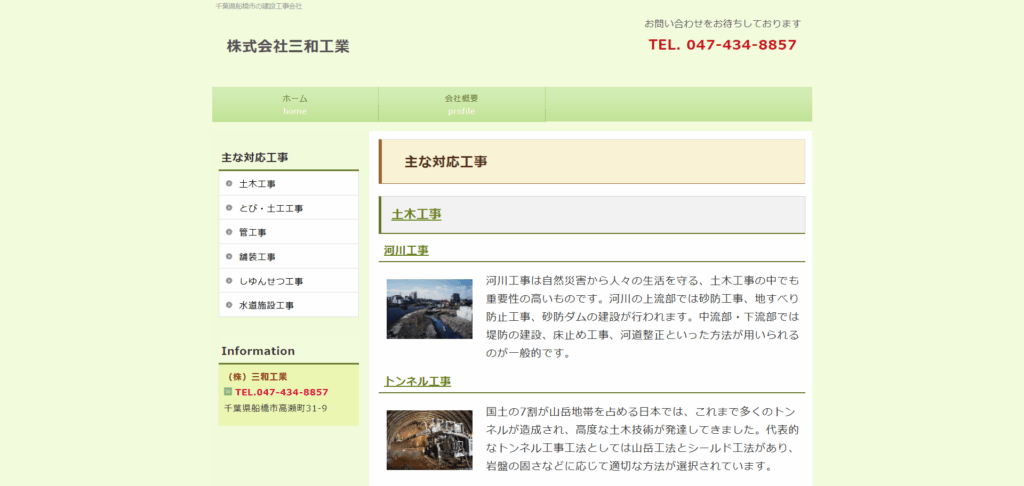
Task: Select しゅんせつ工事 in the sidebar menu
Action: click(x=270, y=281)
